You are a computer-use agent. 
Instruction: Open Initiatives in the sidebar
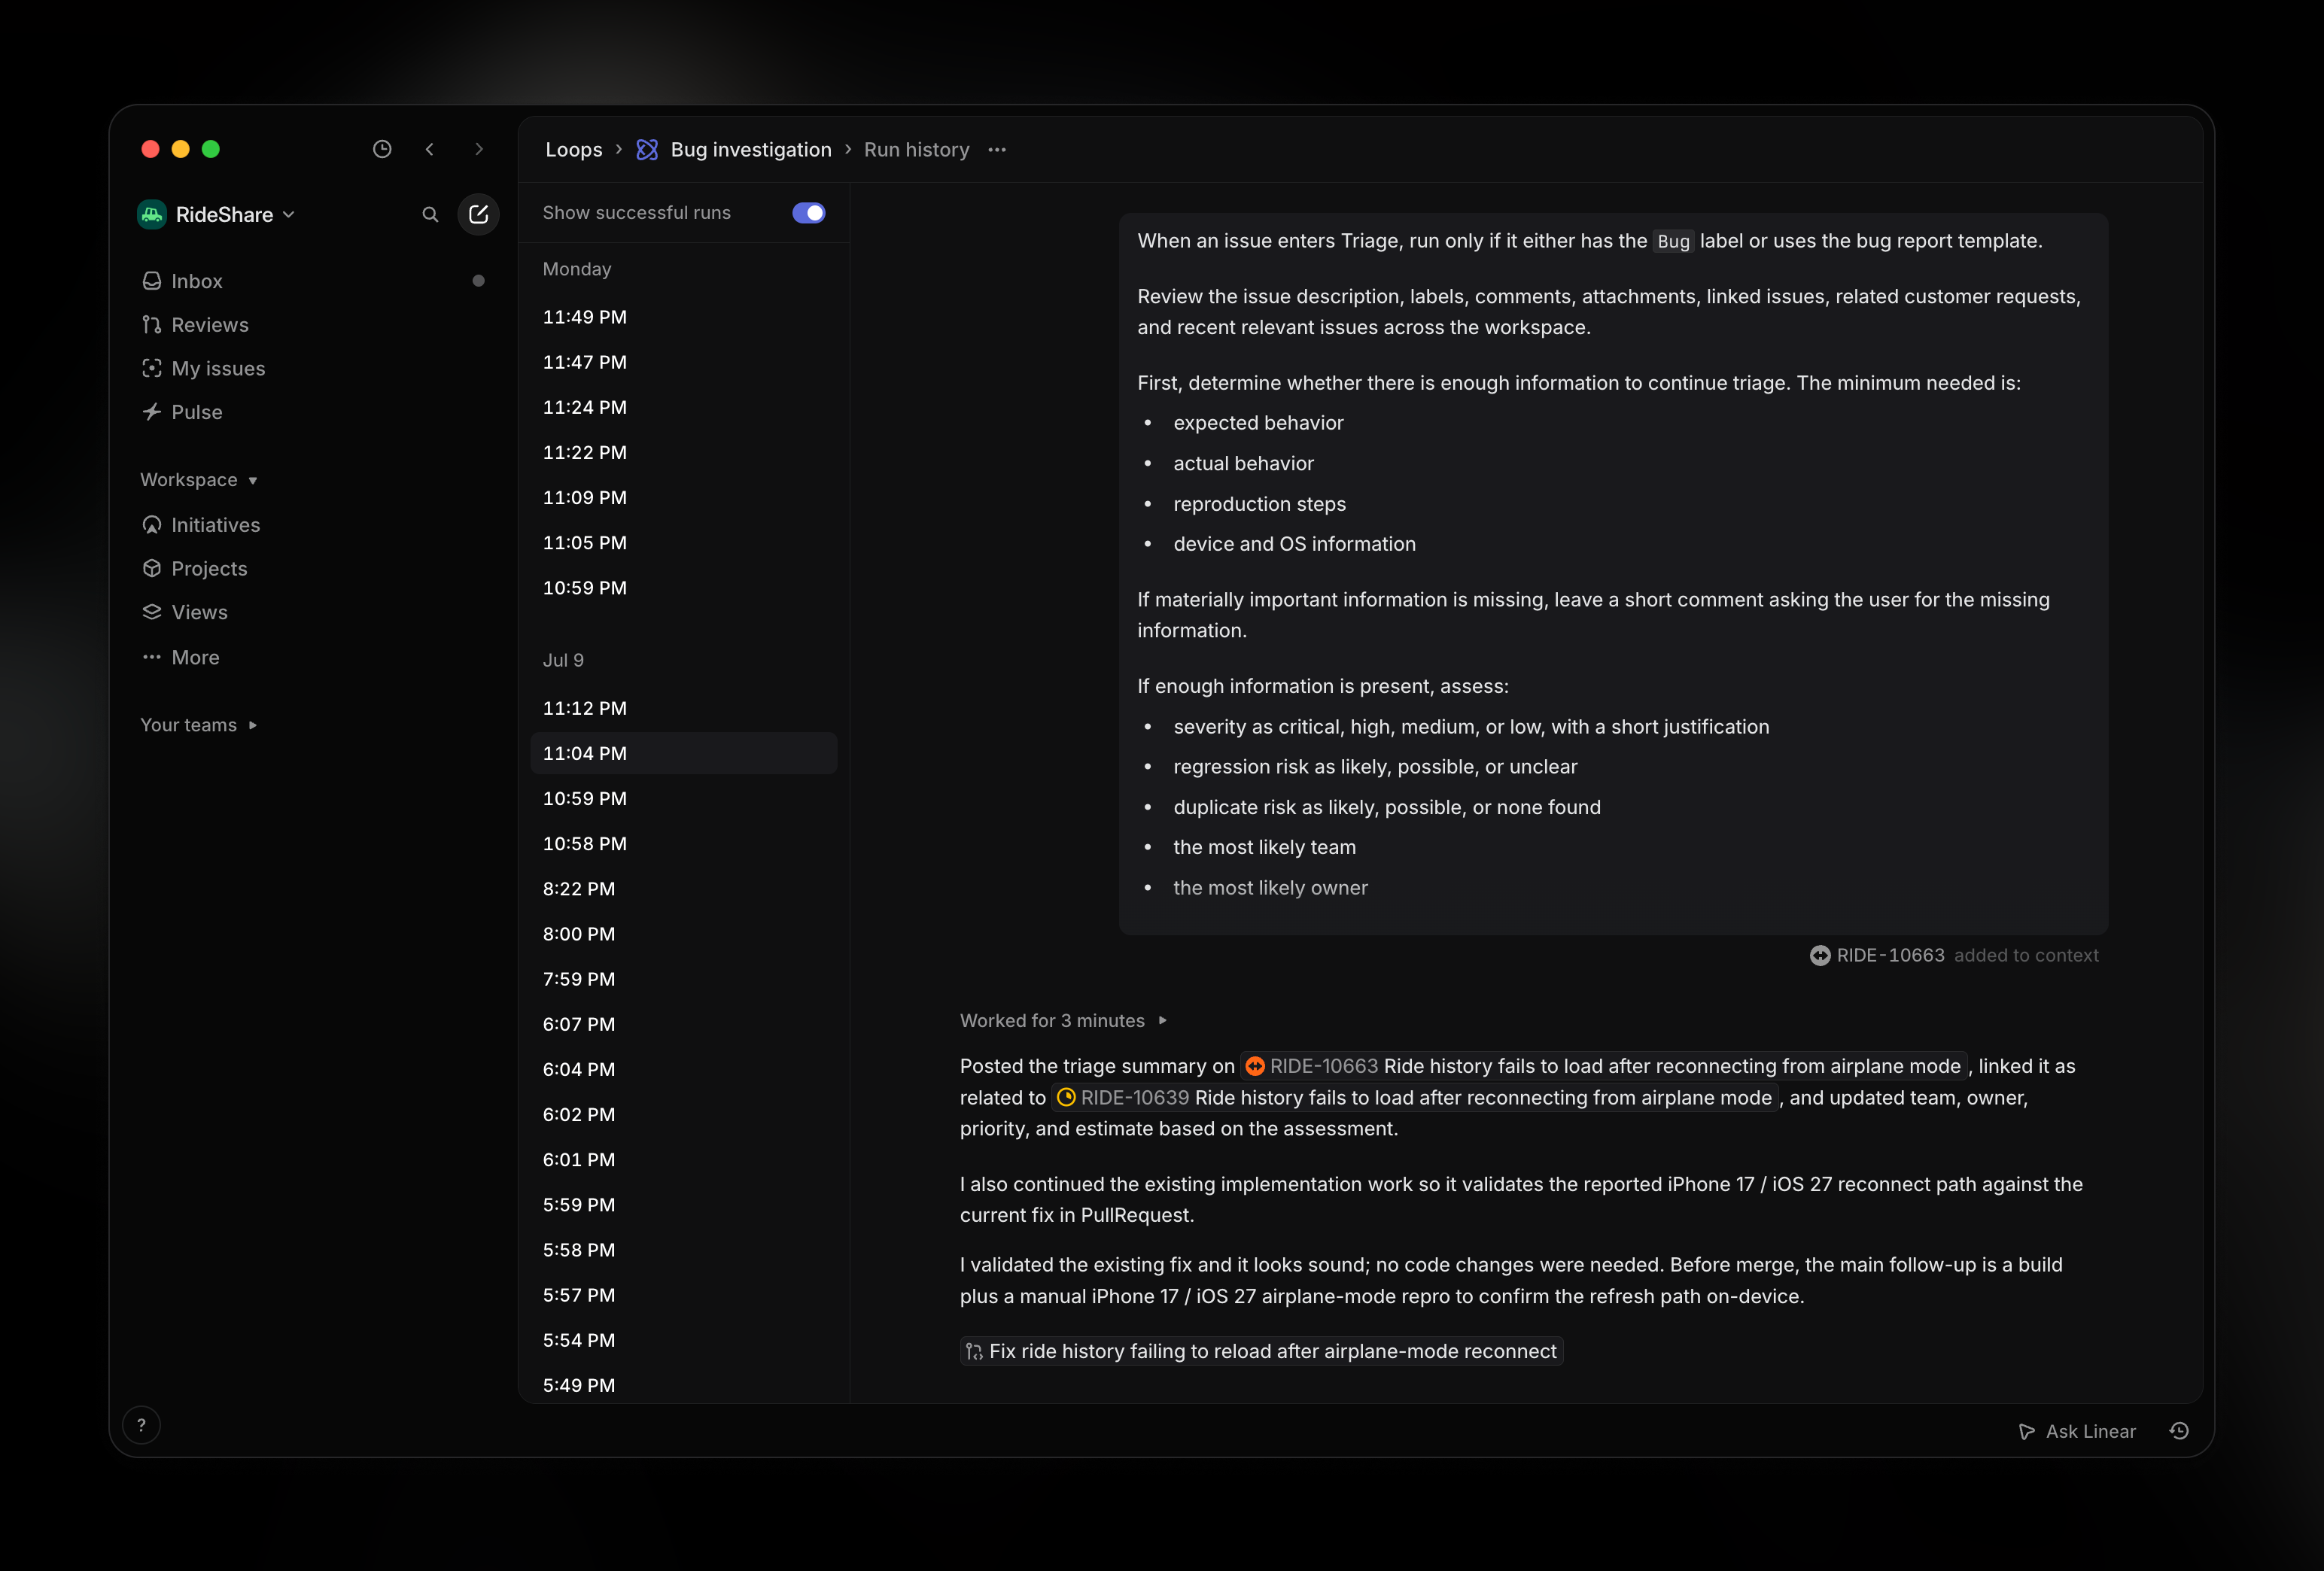coord(312,525)
